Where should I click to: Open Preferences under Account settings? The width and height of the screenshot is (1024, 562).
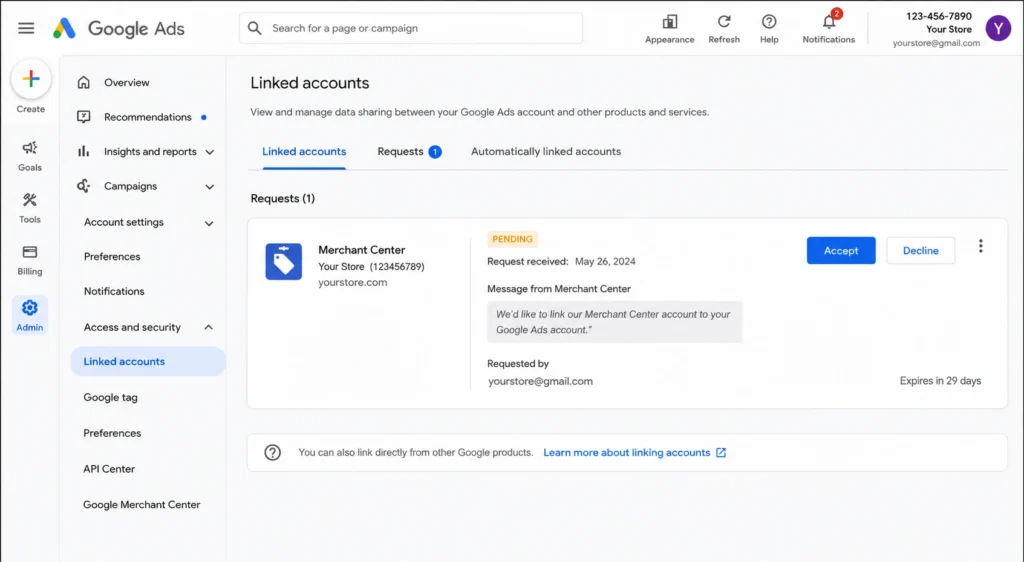click(x=112, y=257)
